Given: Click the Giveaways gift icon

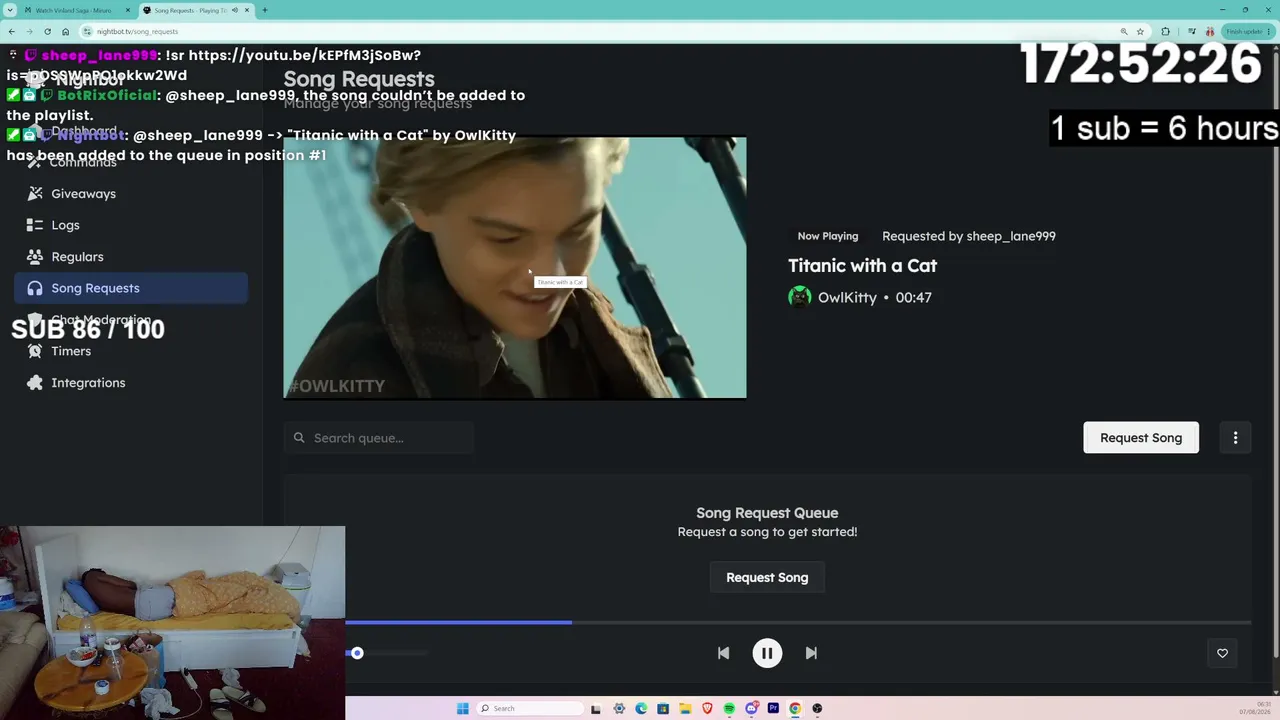Looking at the screenshot, I should point(35,194).
